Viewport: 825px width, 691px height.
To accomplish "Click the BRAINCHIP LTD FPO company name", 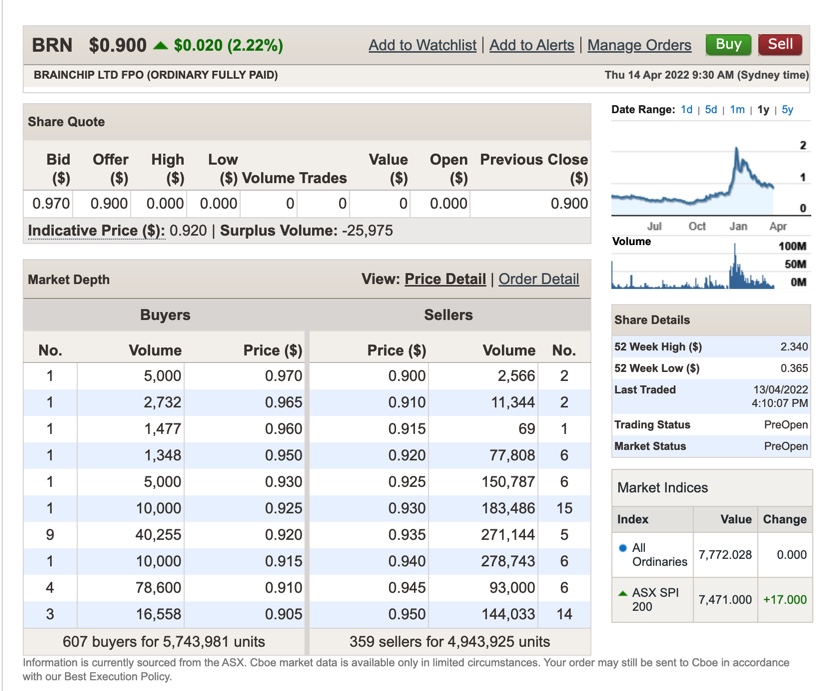I will coord(156,75).
